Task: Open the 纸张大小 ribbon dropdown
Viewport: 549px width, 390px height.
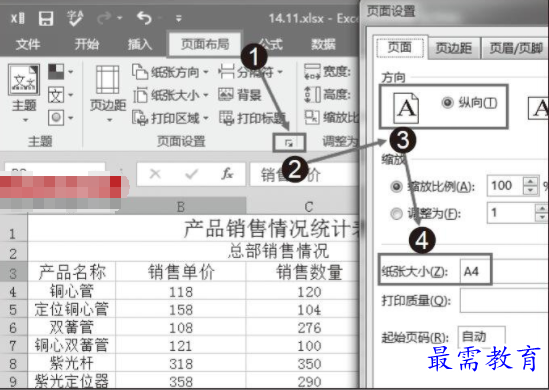Action: pyautogui.click(x=170, y=95)
